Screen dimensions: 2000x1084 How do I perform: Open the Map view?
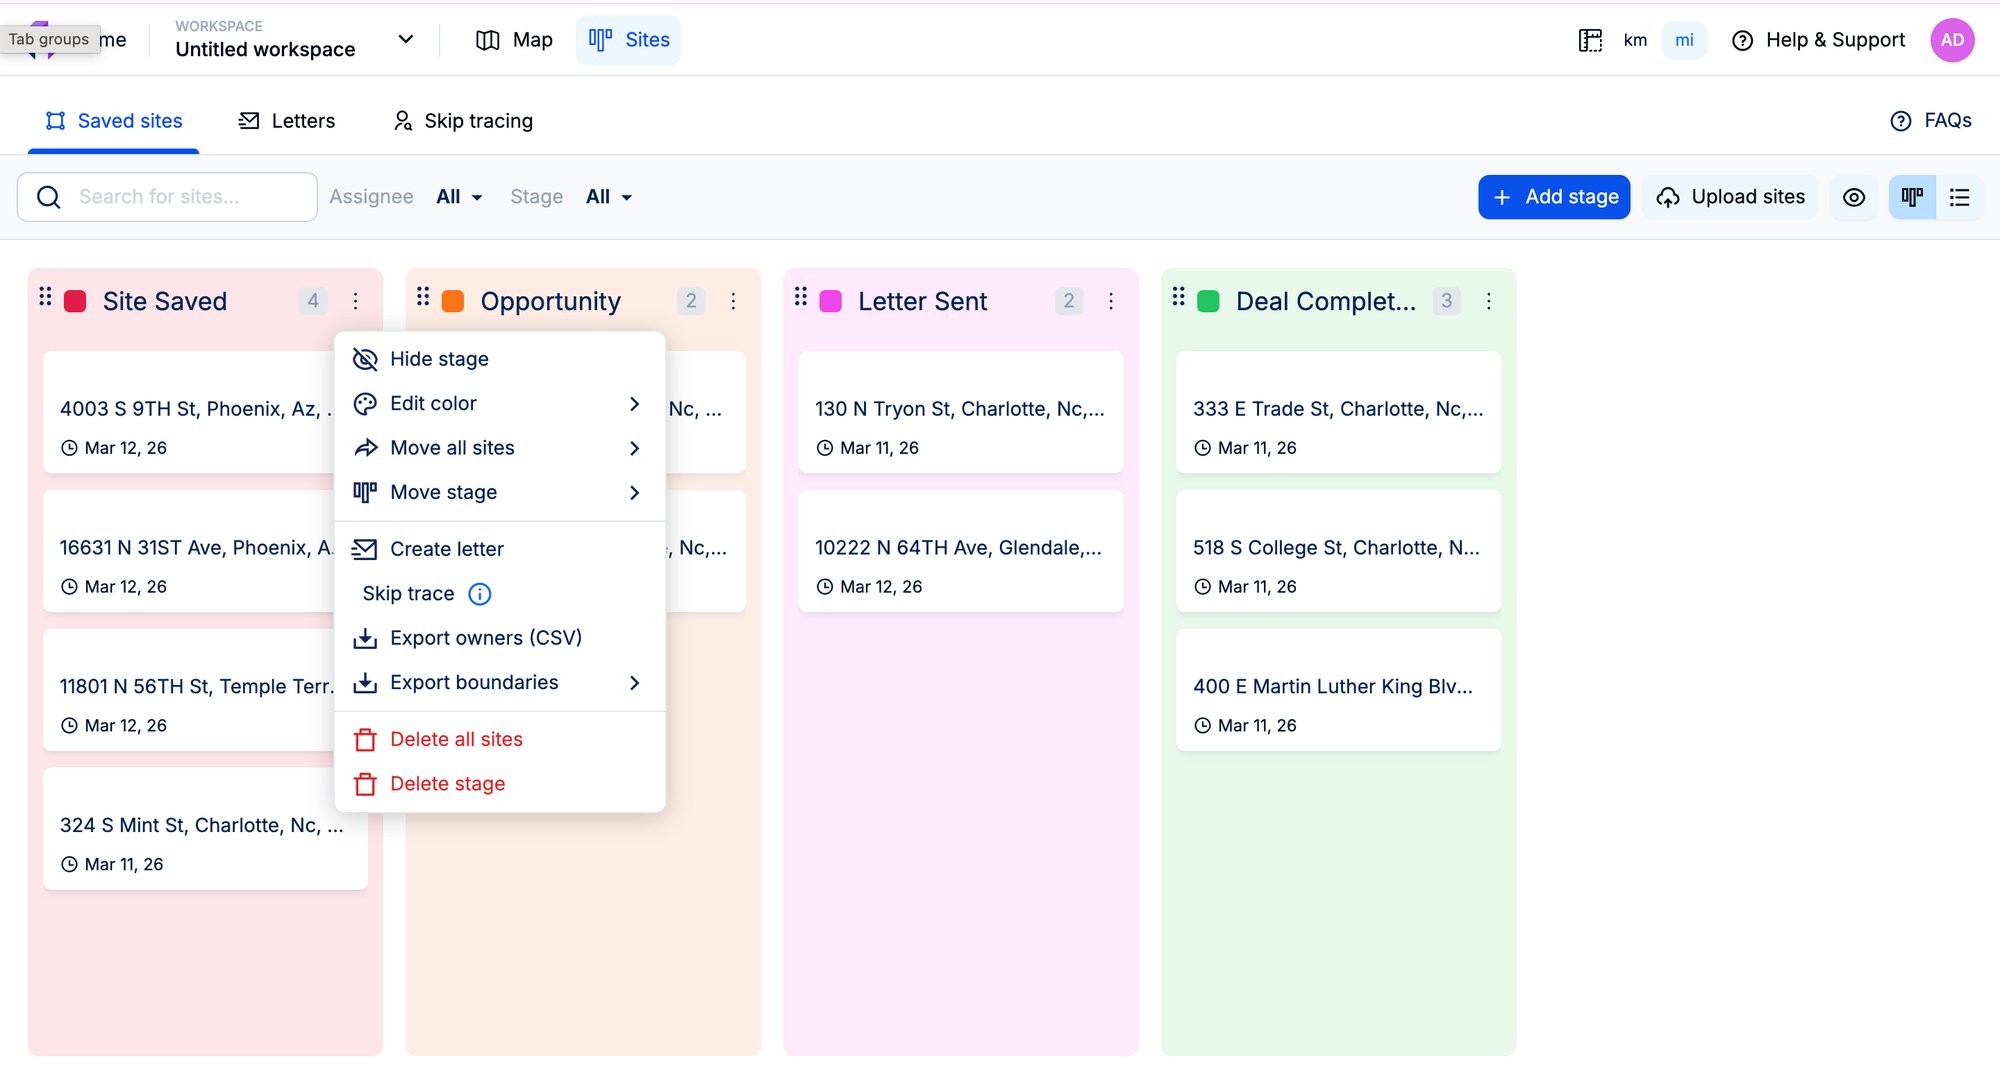[x=513, y=40]
